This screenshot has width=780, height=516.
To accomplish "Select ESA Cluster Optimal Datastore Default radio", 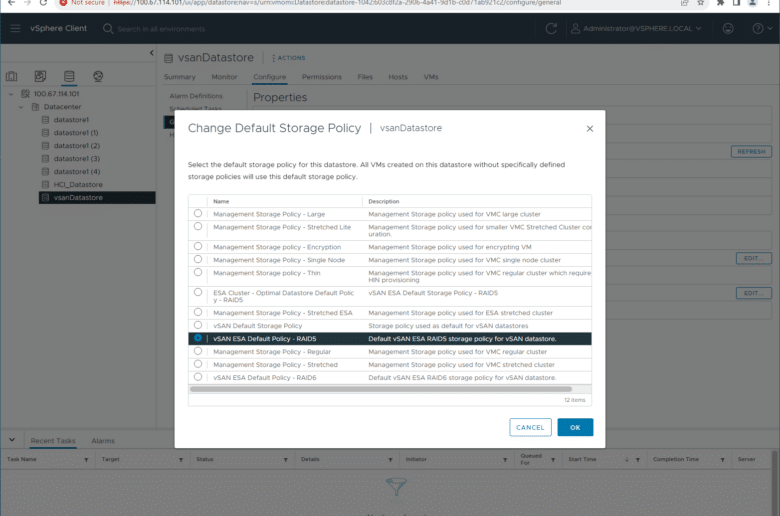I will pos(198,292).
